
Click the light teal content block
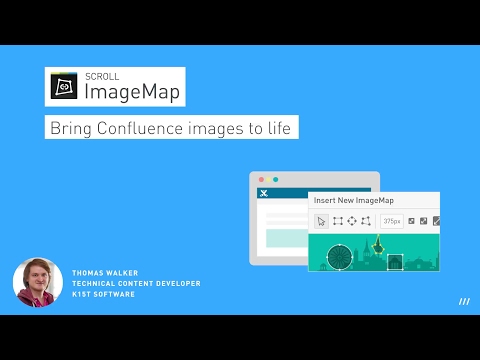coord(287,238)
